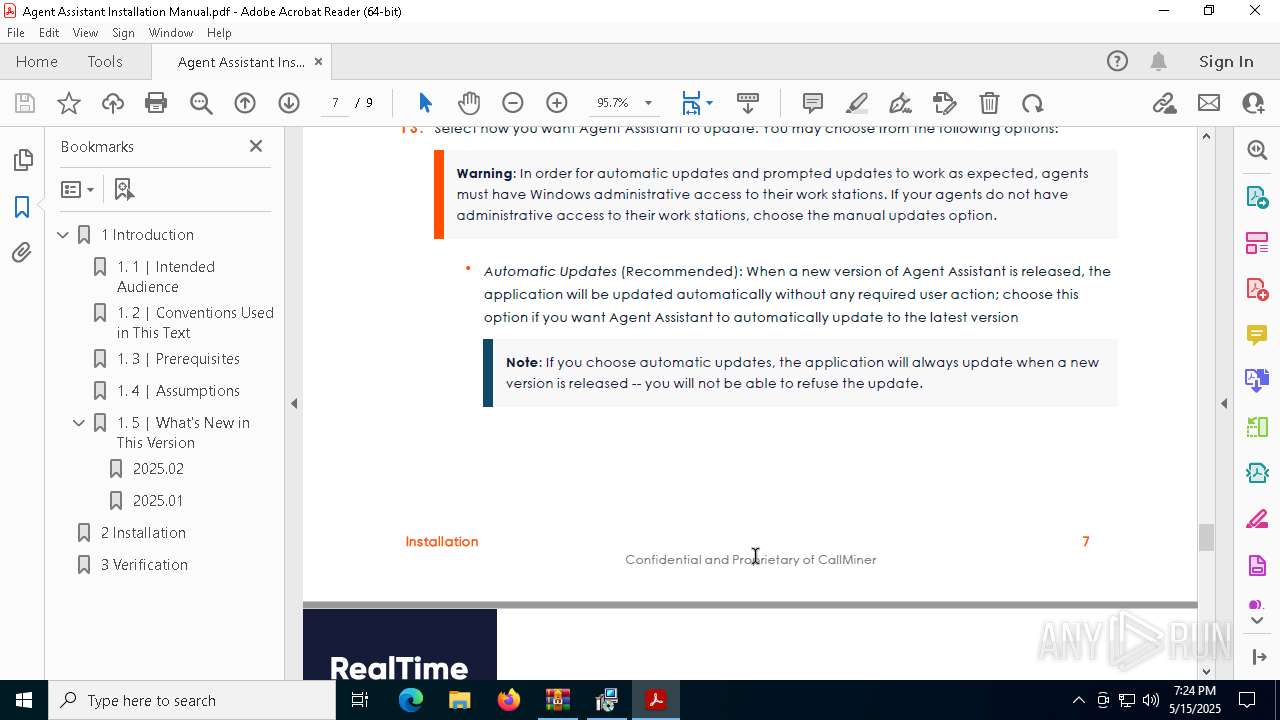Screen dimensions: 1280x720
Task: Jump to 1.3 Prerequisites bookmark
Action: pyautogui.click(x=178, y=359)
